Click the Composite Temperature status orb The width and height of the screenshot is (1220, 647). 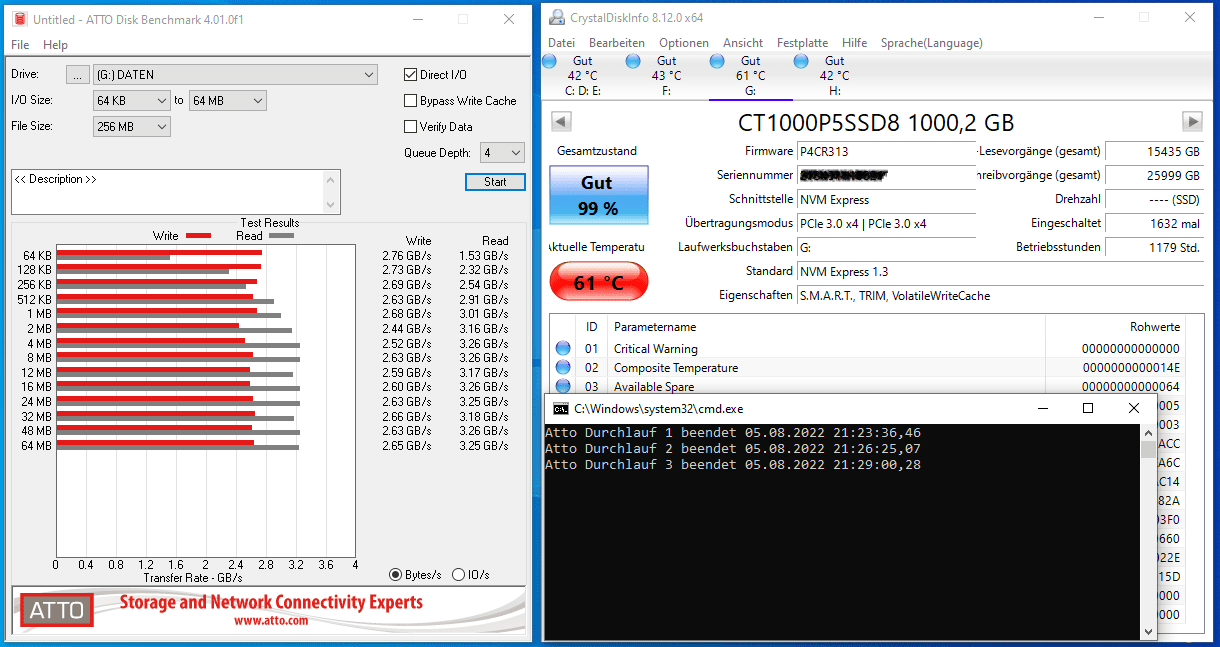coord(563,367)
